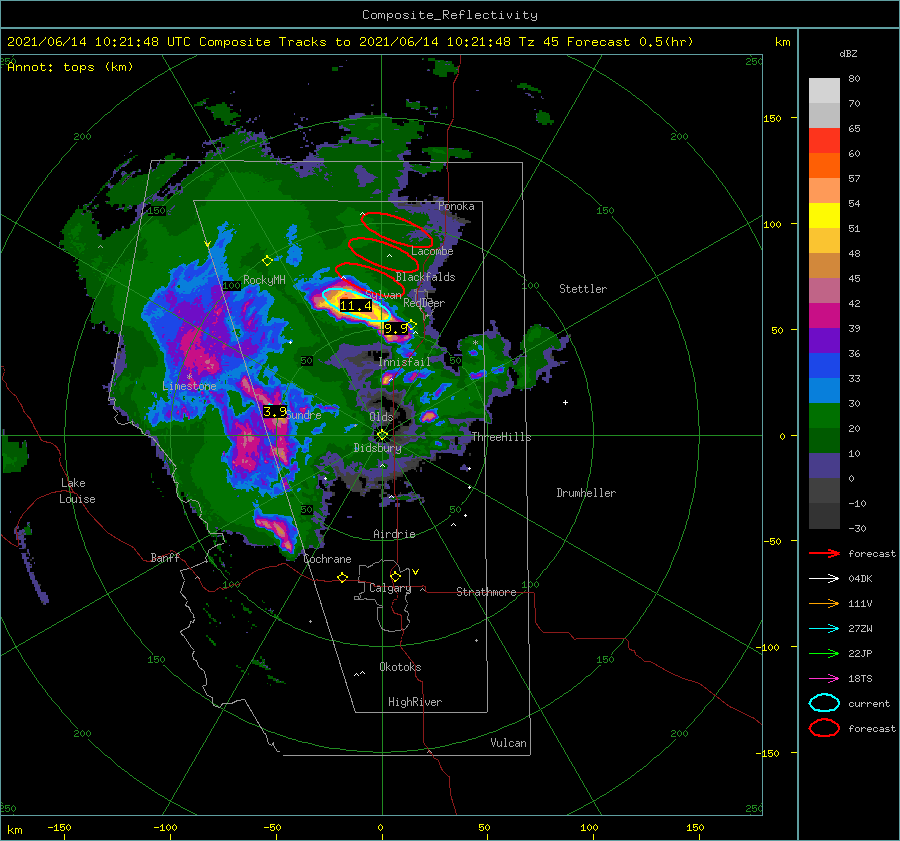Click the Stettler town label
This screenshot has width=900, height=841.
click(x=583, y=289)
